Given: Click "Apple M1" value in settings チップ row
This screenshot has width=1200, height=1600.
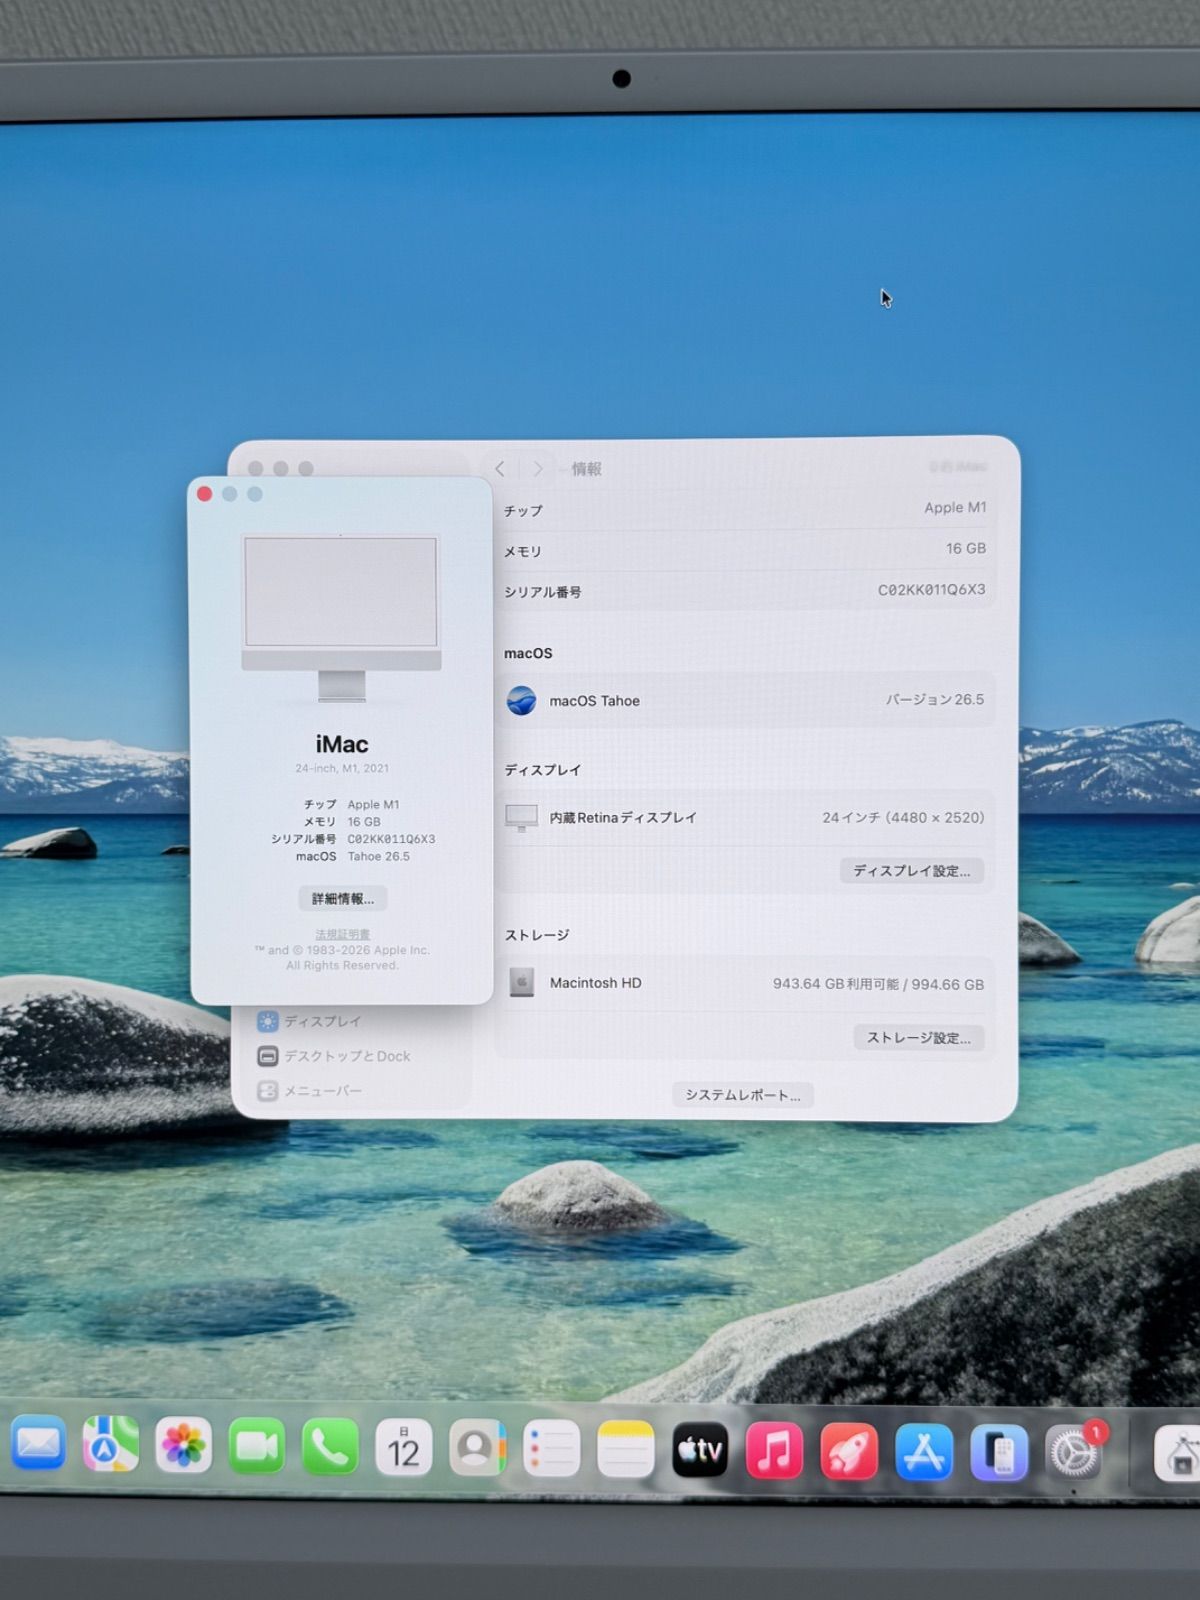Looking at the screenshot, I should pyautogui.click(x=955, y=508).
